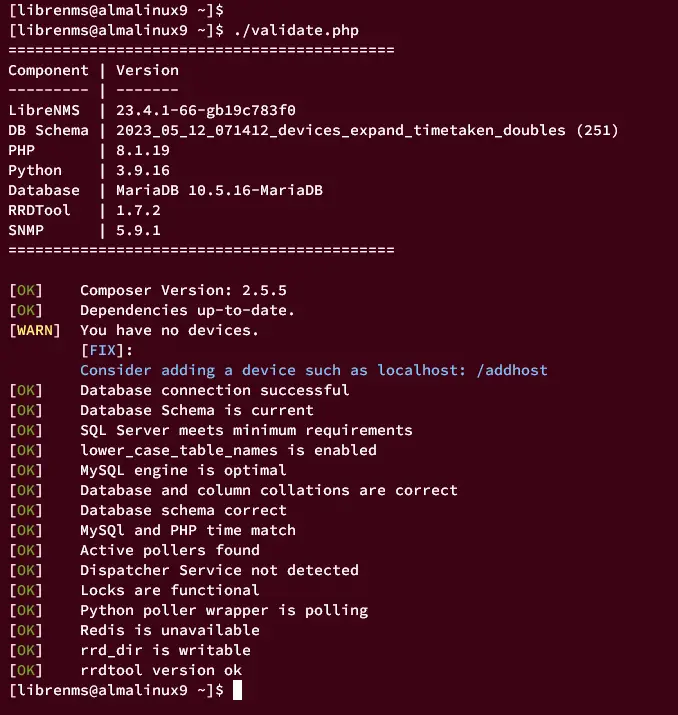Image resolution: width=678 pixels, height=715 pixels.
Task: Click the OK label beside "rrdtool version ok"
Action: pos(26,670)
